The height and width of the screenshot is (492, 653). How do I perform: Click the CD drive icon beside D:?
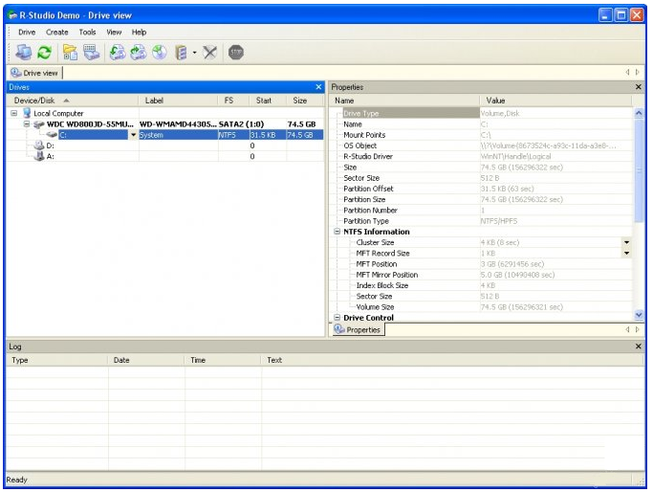pos(39,145)
